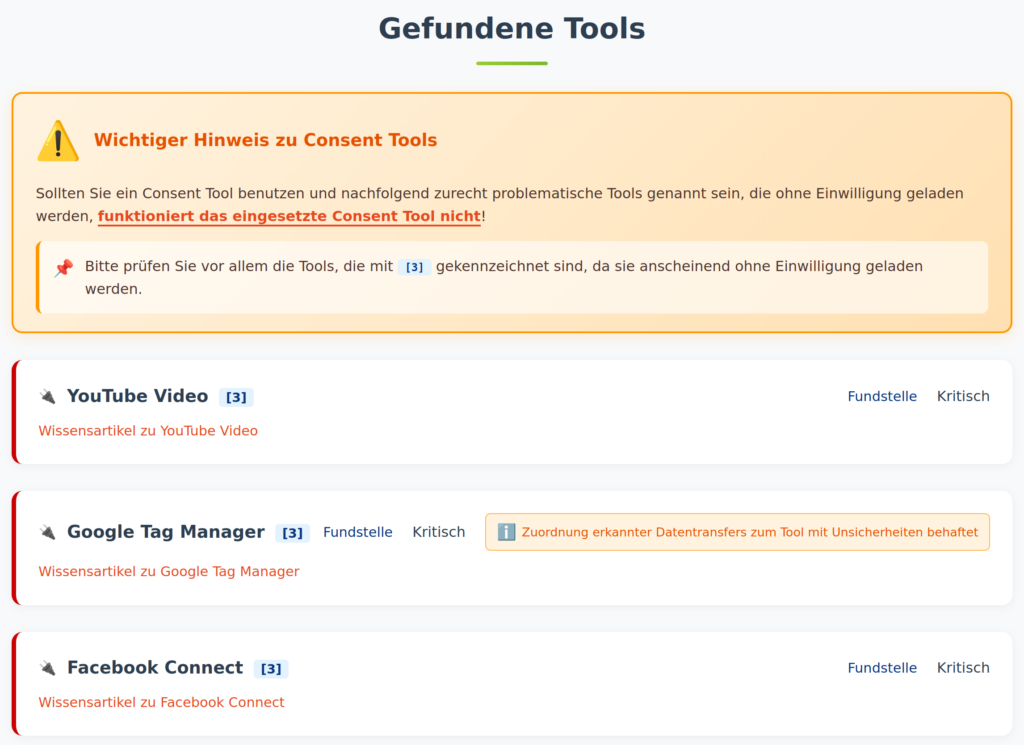1024x745 pixels.
Task: Click the 'Gefundene Tools' page title
Action: point(512,29)
